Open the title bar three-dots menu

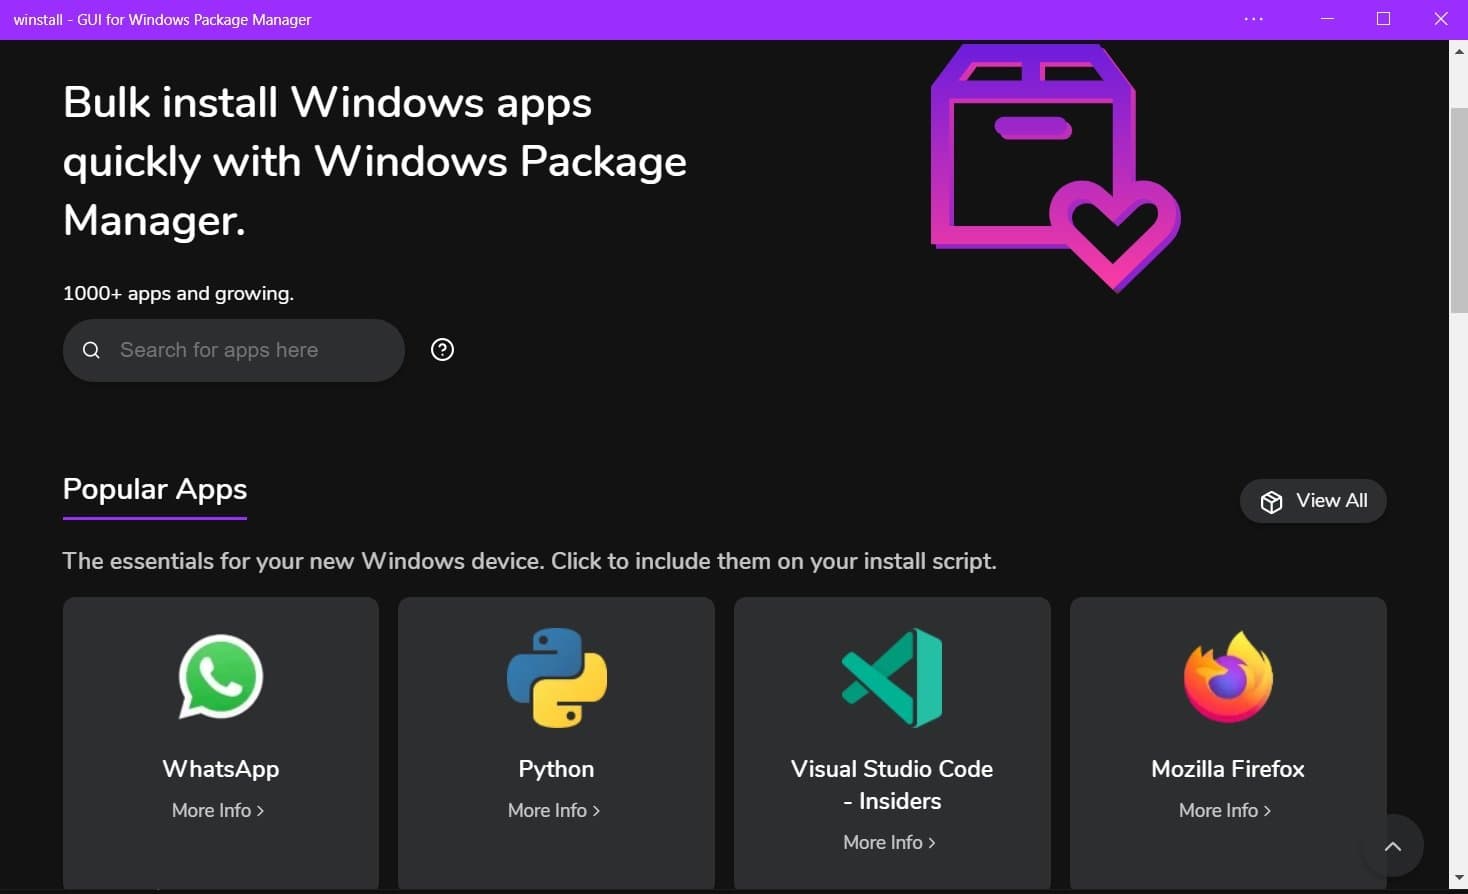pos(1254,19)
